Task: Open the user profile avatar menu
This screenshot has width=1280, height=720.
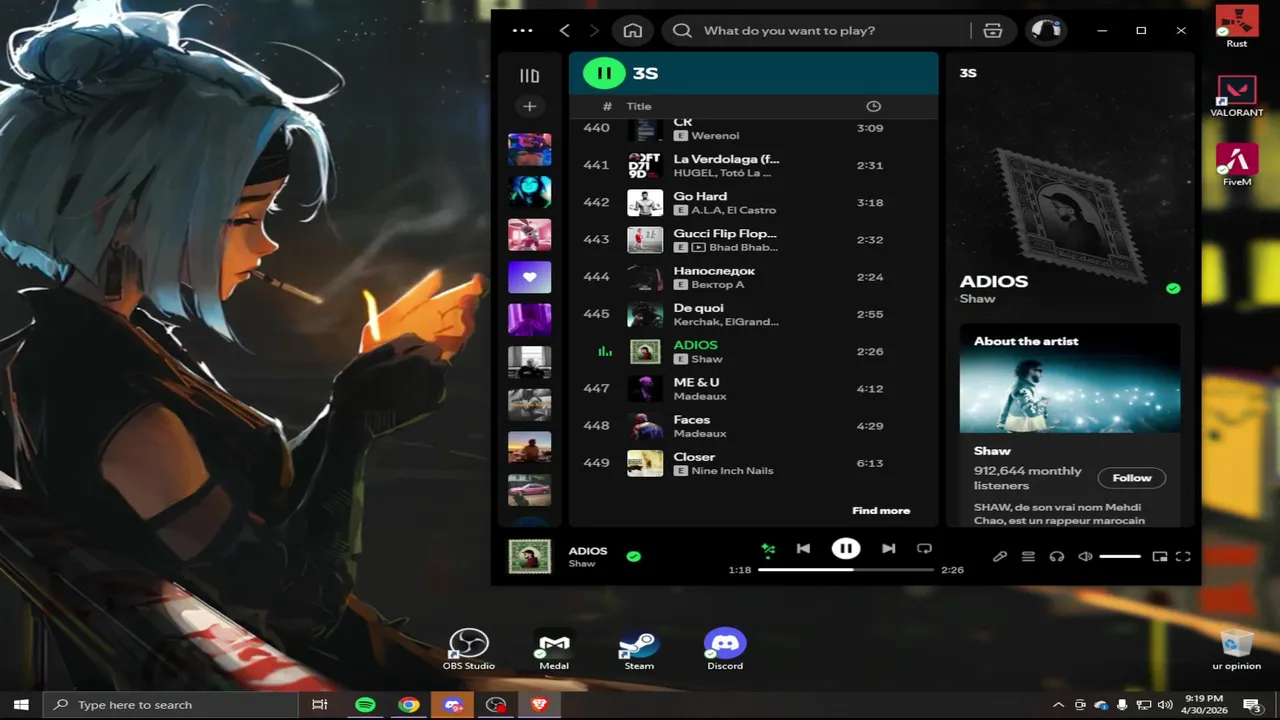Action: click(1046, 30)
